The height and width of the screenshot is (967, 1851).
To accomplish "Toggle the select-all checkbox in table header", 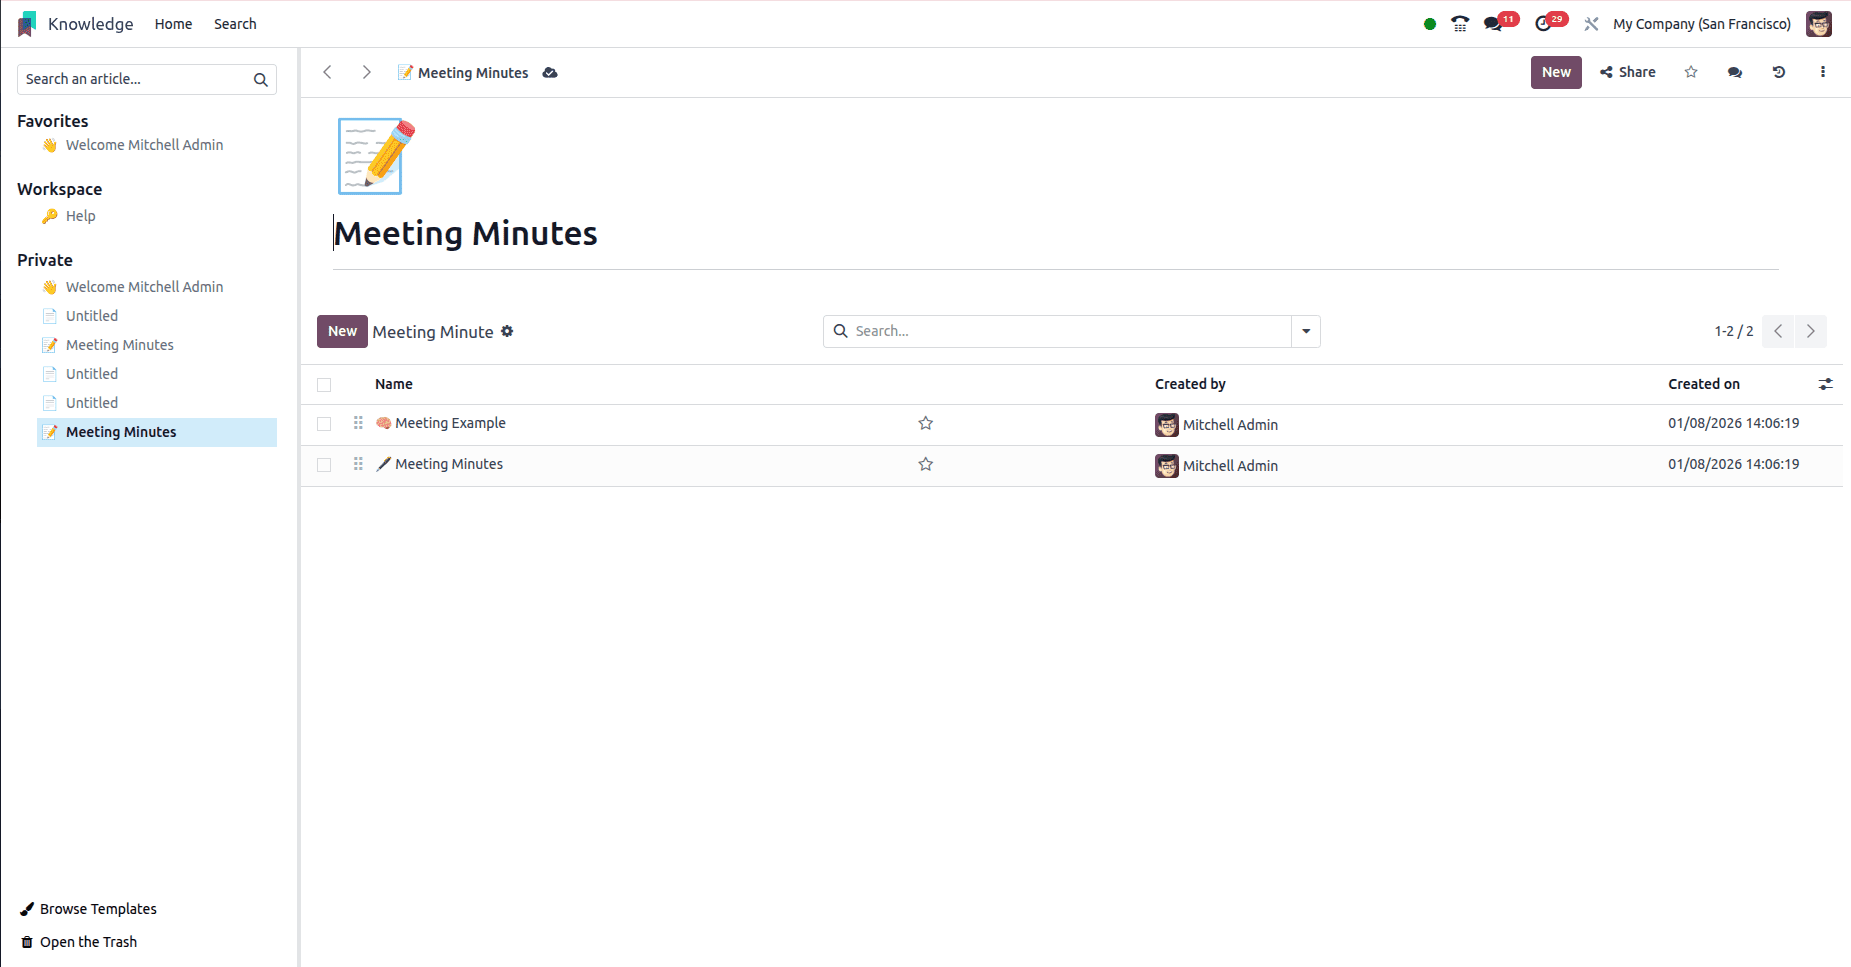I will click(324, 385).
